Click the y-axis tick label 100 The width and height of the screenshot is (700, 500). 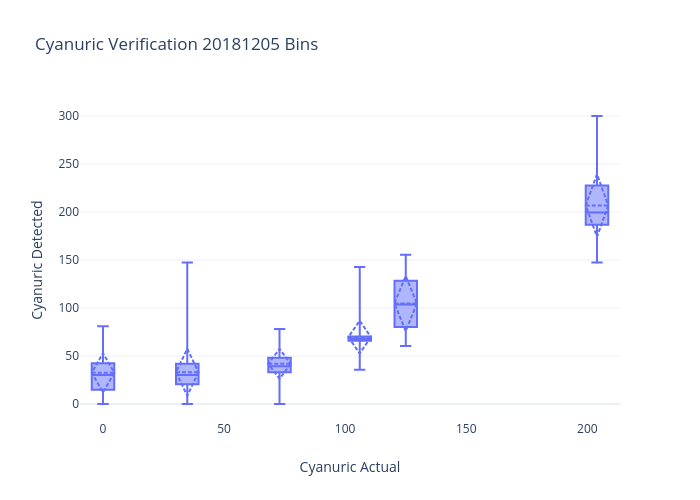click(68, 308)
